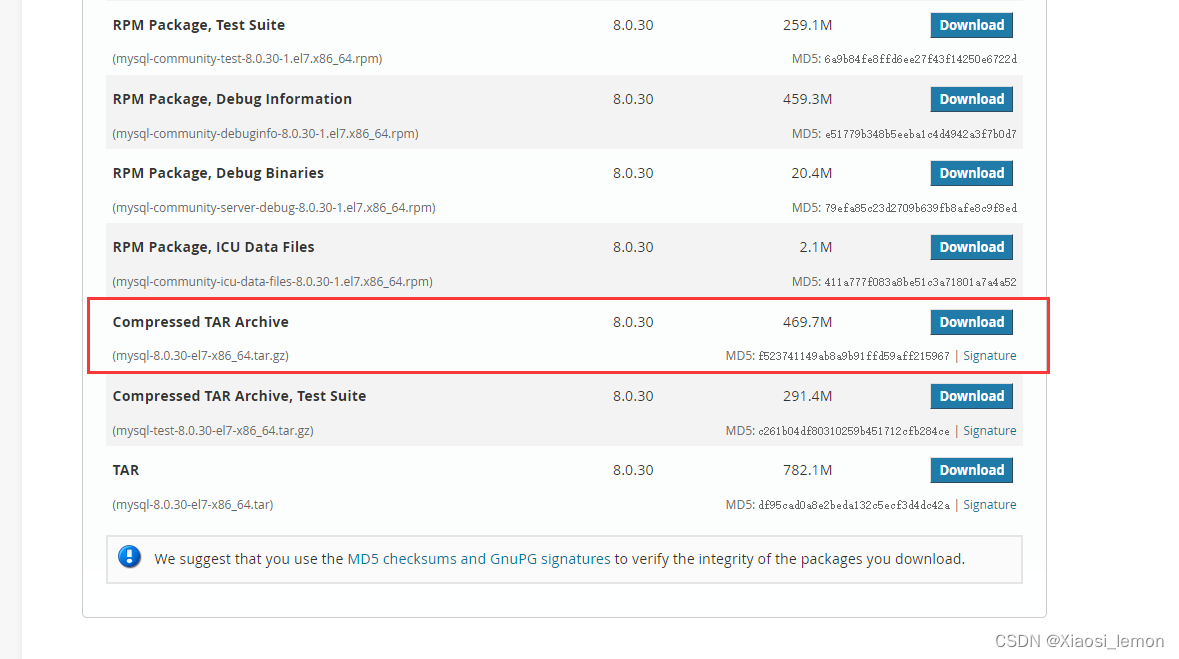Viewport: 1179px width, 659px height.
Task: Download Compressed TAR Archive, Test Suite
Action: coord(971,396)
